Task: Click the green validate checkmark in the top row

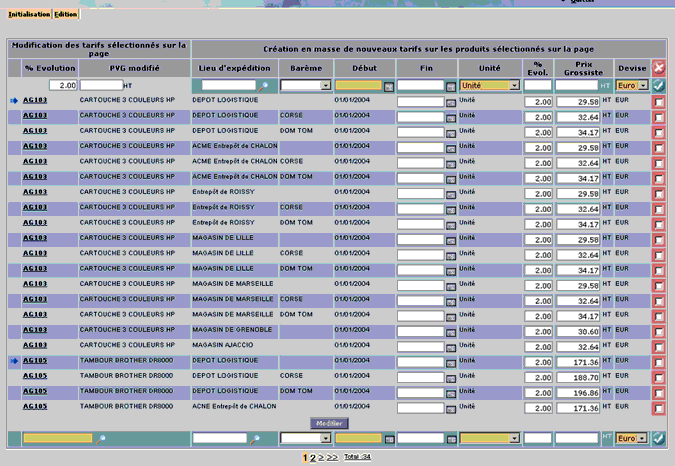Action: coord(659,85)
